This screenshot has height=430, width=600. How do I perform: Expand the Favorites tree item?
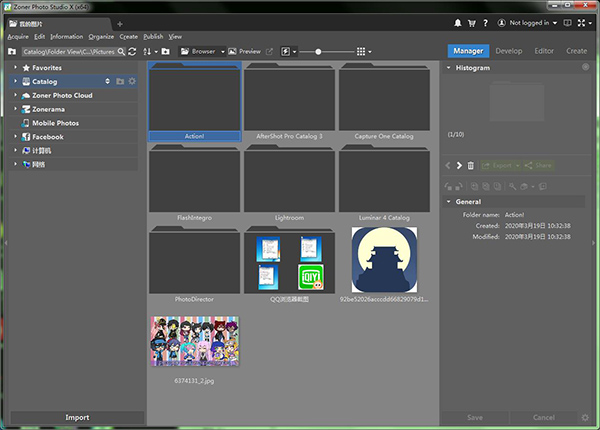tap(15, 68)
